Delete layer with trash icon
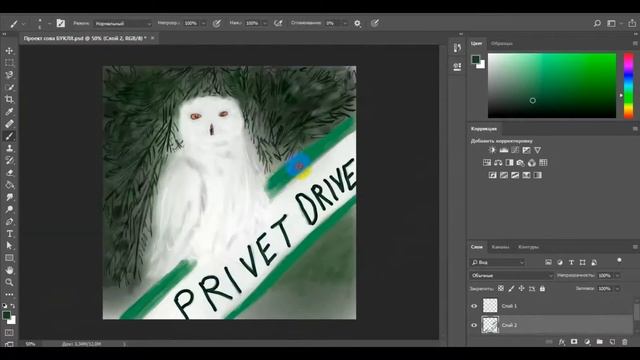This screenshot has width=640, height=360. tap(624, 342)
